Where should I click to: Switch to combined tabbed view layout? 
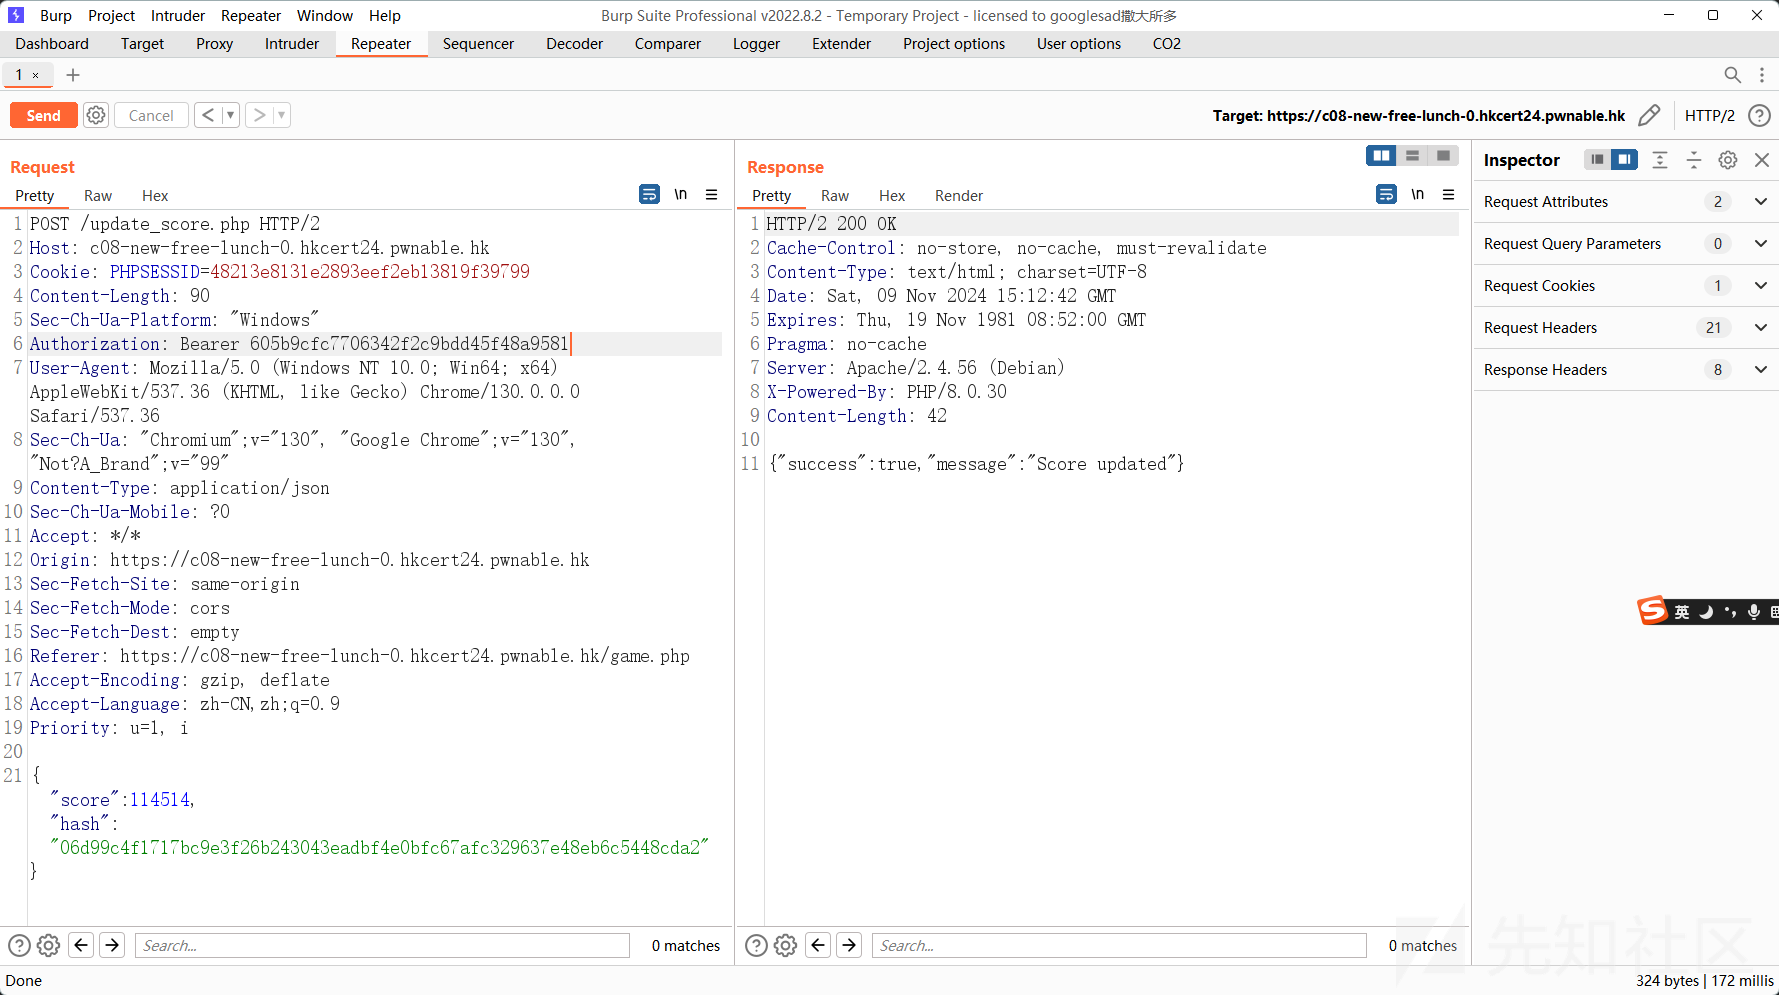pos(1443,156)
